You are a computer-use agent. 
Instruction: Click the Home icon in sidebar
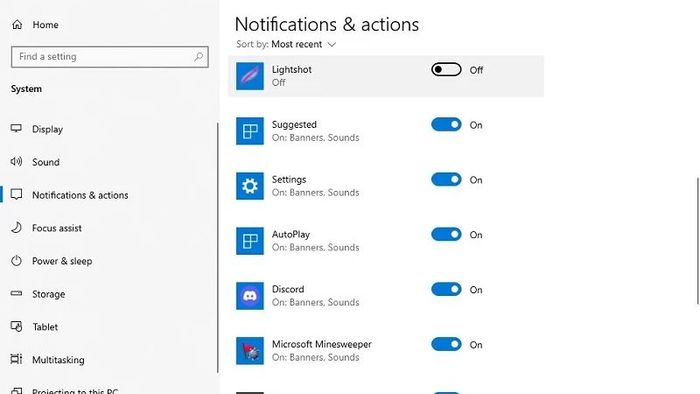[17, 25]
